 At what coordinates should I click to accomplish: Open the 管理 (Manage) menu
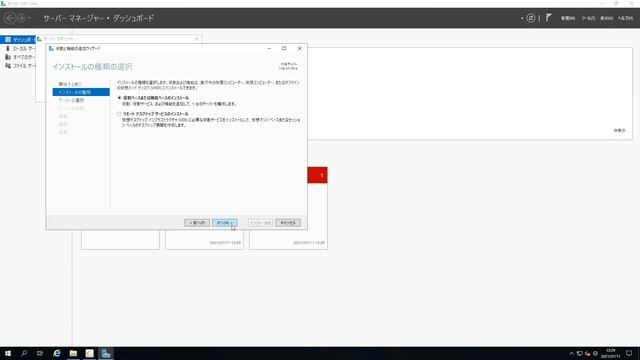pyautogui.click(x=567, y=18)
